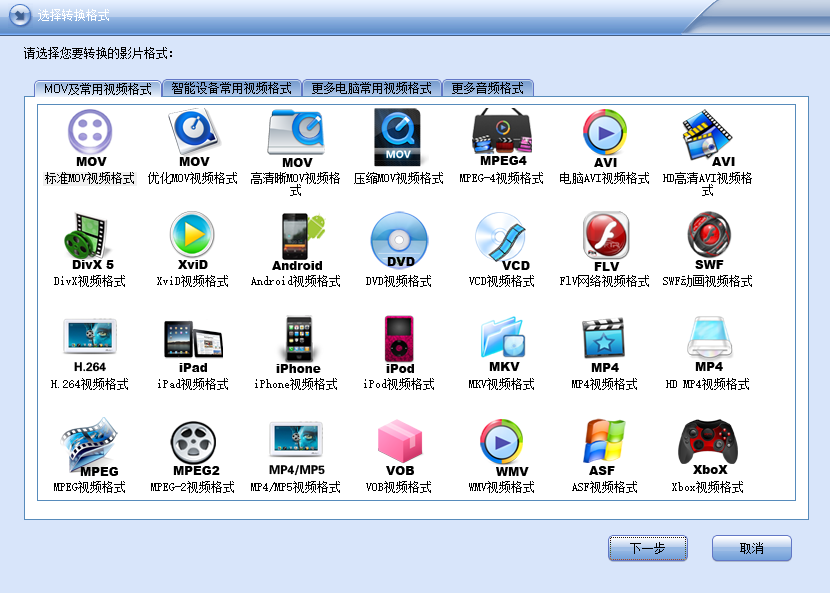Select the MPEG film strip icon (MPEG视频格式)
Screen dimensions: 830x593
click(90, 447)
